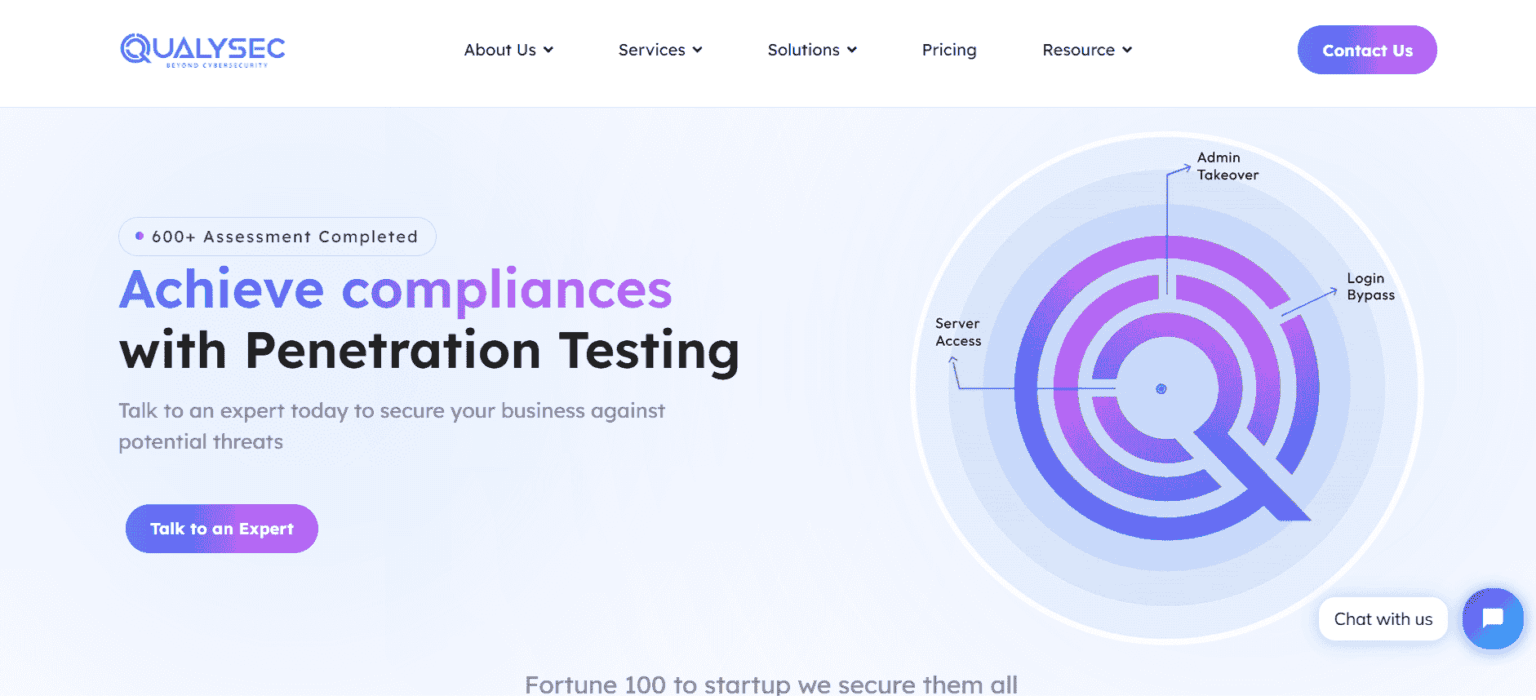The height and width of the screenshot is (700, 1536).
Task: Click the Achieve compliances headline
Action: coord(394,289)
